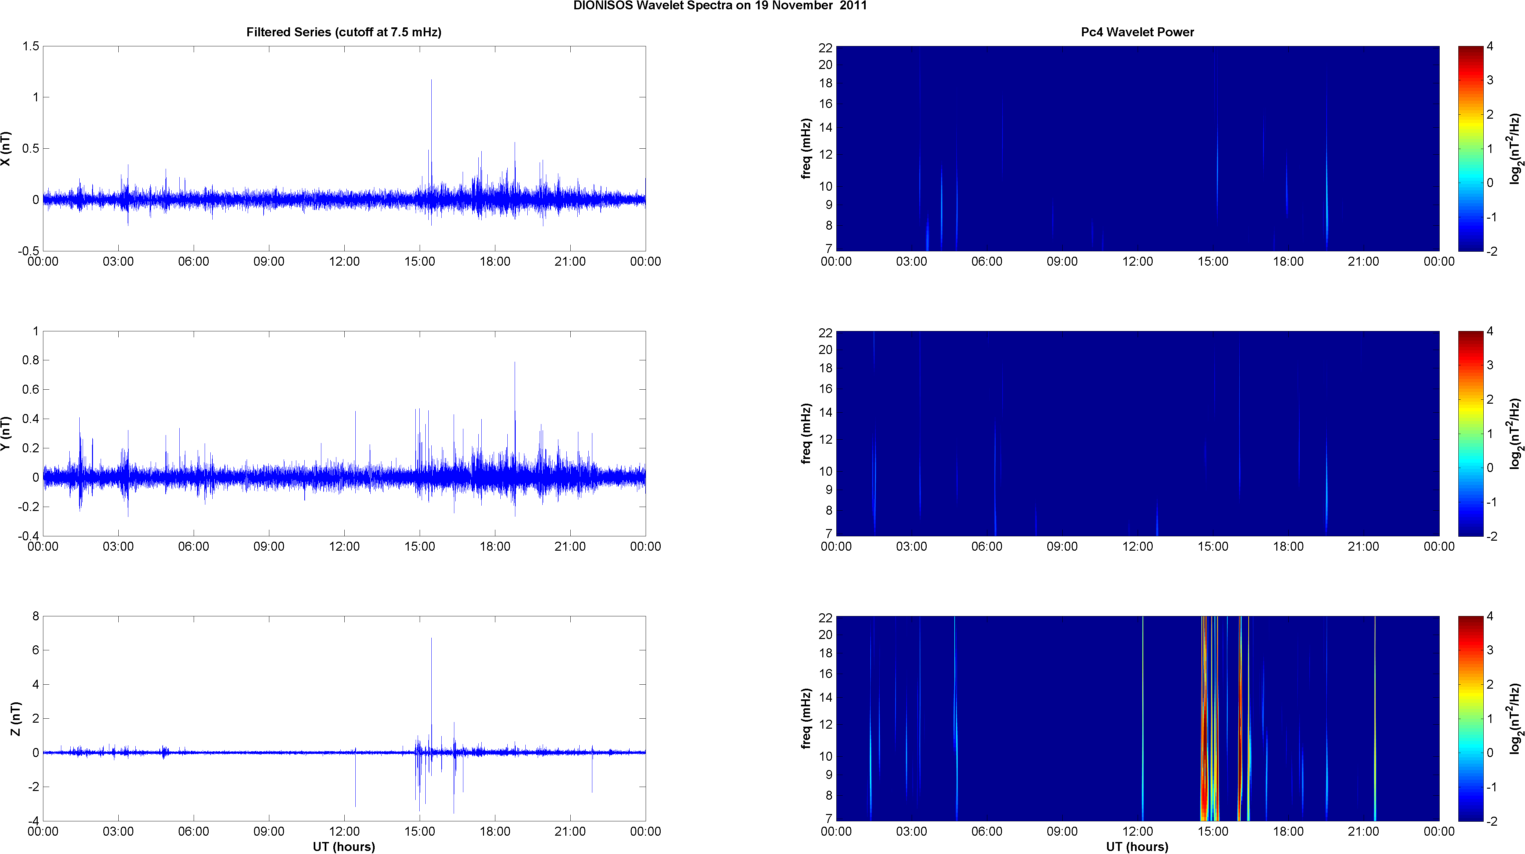
Task: Click the '8' tick on the Z series axis
Action: [35, 616]
